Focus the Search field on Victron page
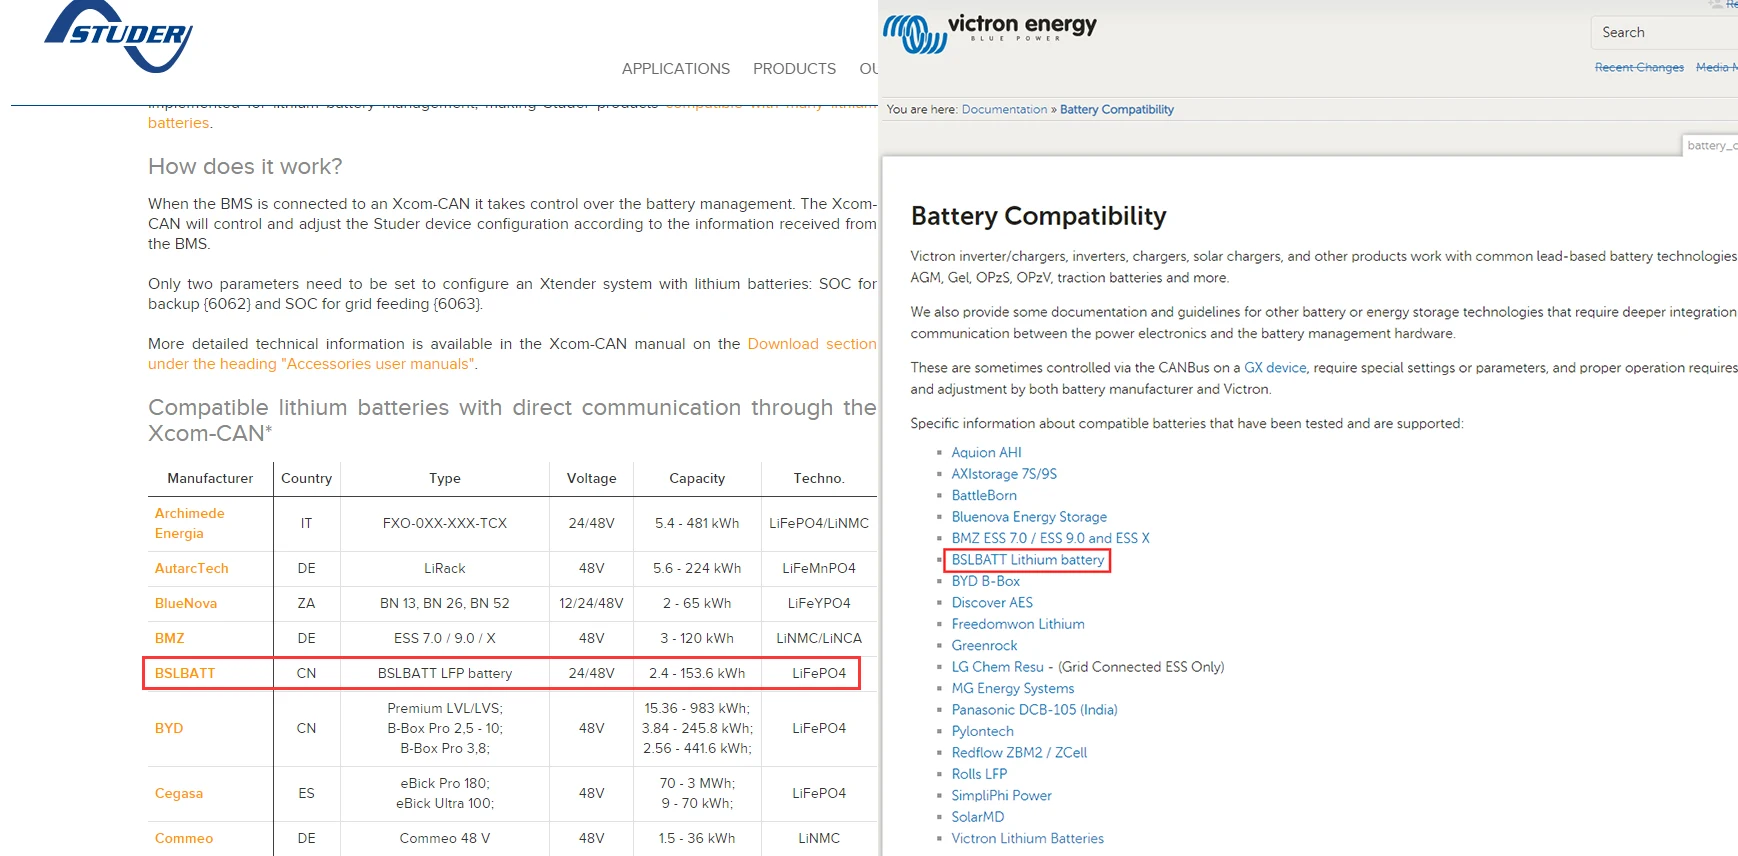Image resolution: width=1738 pixels, height=856 pixels. 1664,32
